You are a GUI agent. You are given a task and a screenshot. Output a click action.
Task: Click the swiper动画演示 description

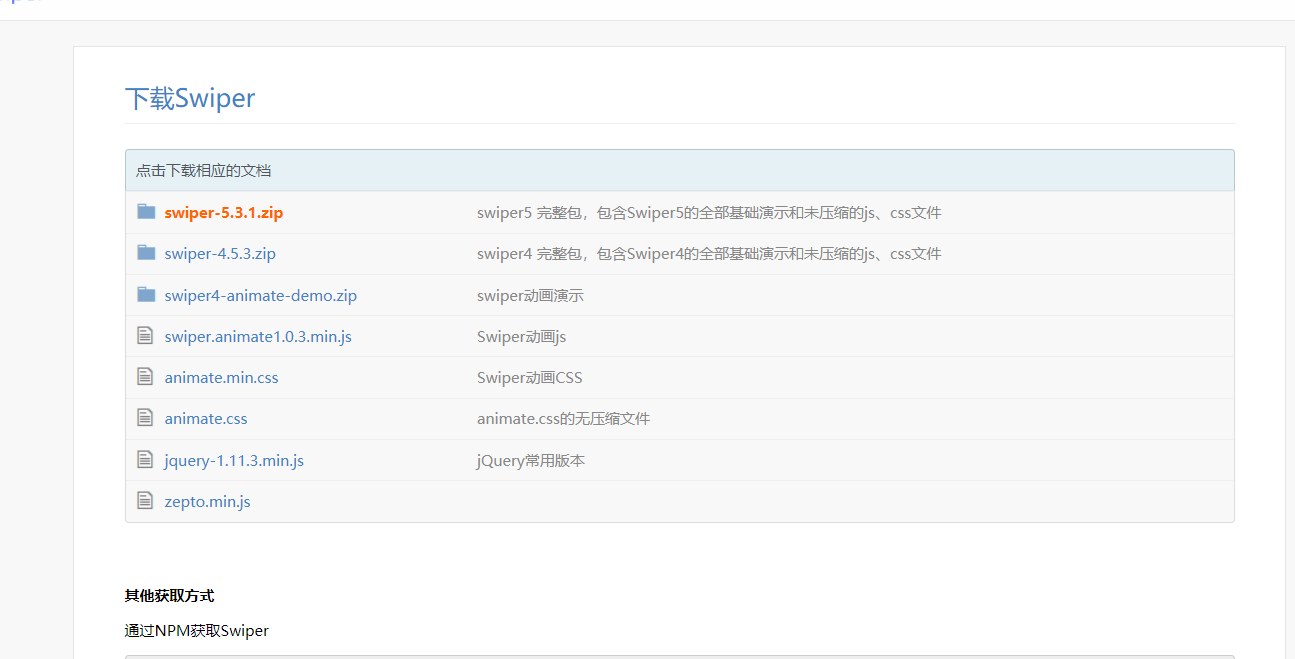pyautogui.click(x=530, y=296)
